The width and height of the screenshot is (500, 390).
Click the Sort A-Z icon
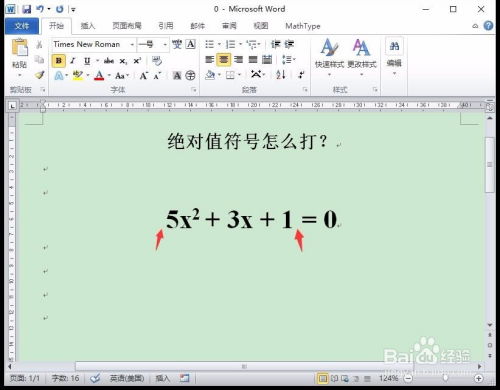[x=281, y=75]
